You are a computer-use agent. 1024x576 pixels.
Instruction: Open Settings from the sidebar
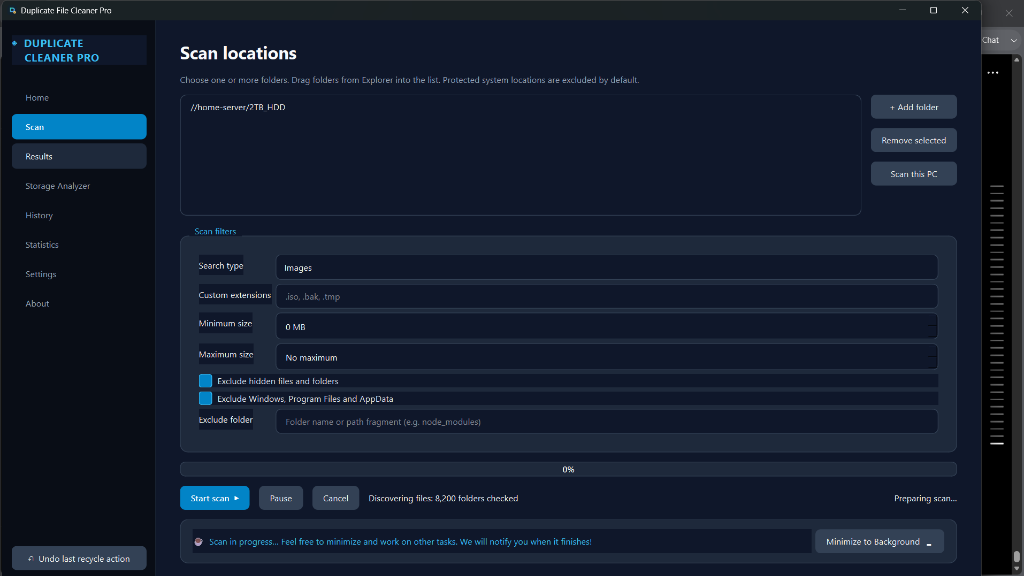tap(79, 274)
